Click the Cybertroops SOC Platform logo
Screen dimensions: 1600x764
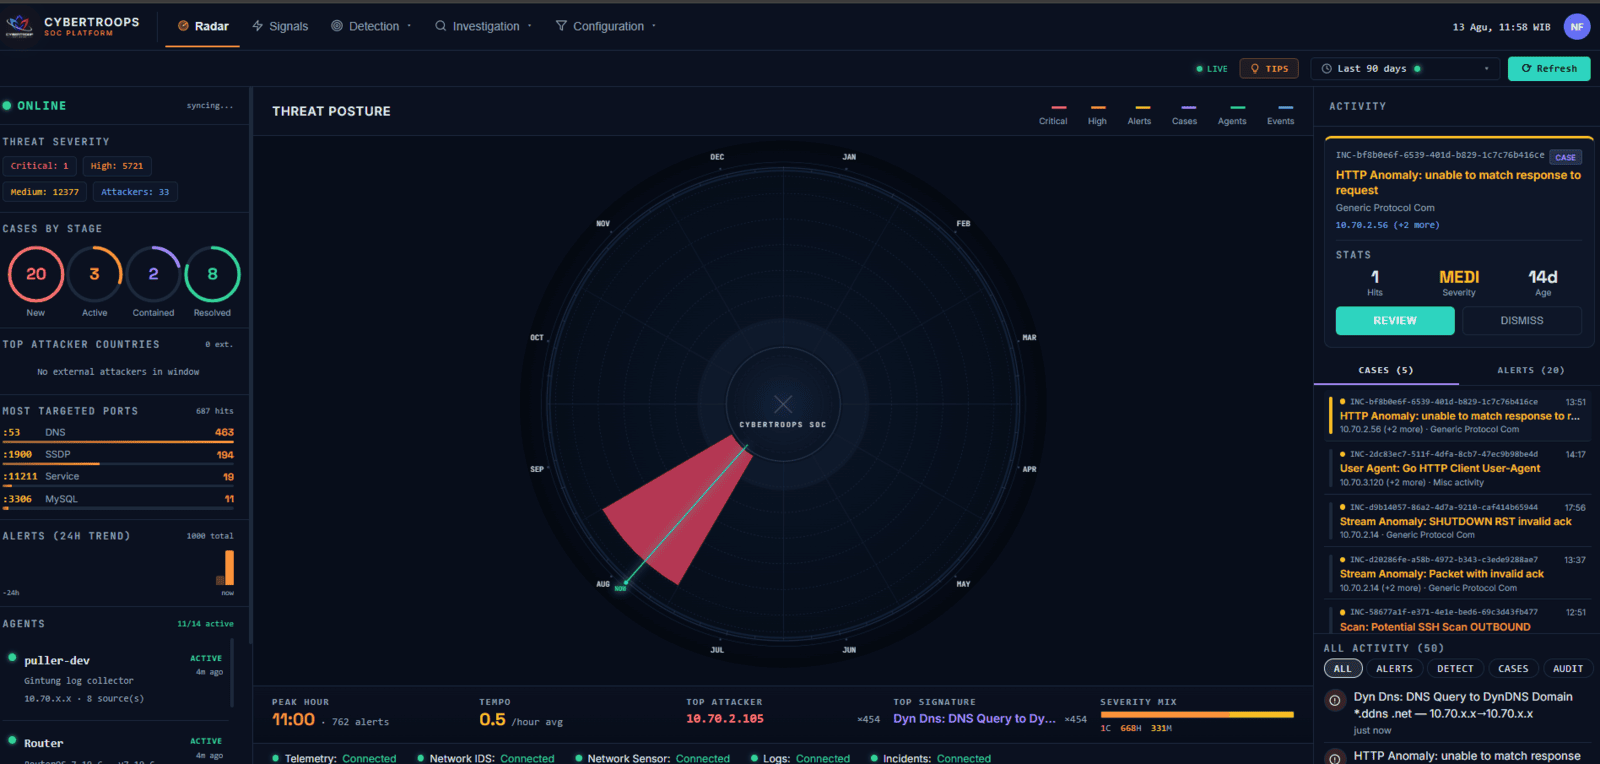72,26
